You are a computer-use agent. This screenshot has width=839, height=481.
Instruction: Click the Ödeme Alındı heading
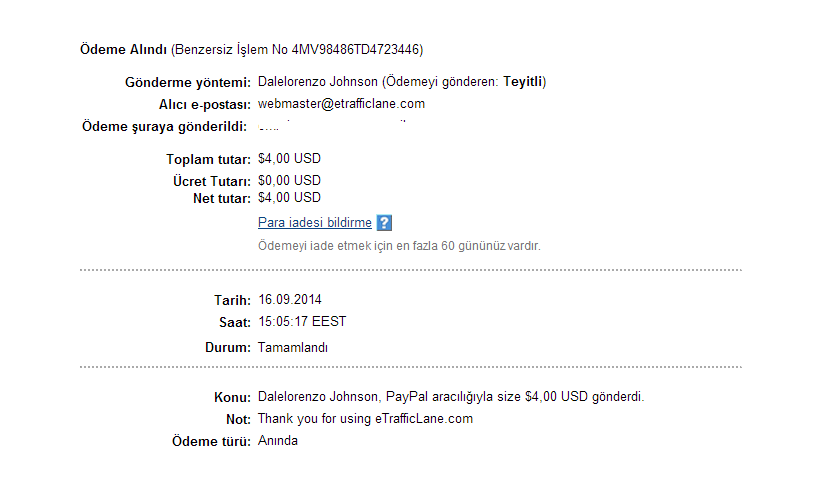(124, 50)
